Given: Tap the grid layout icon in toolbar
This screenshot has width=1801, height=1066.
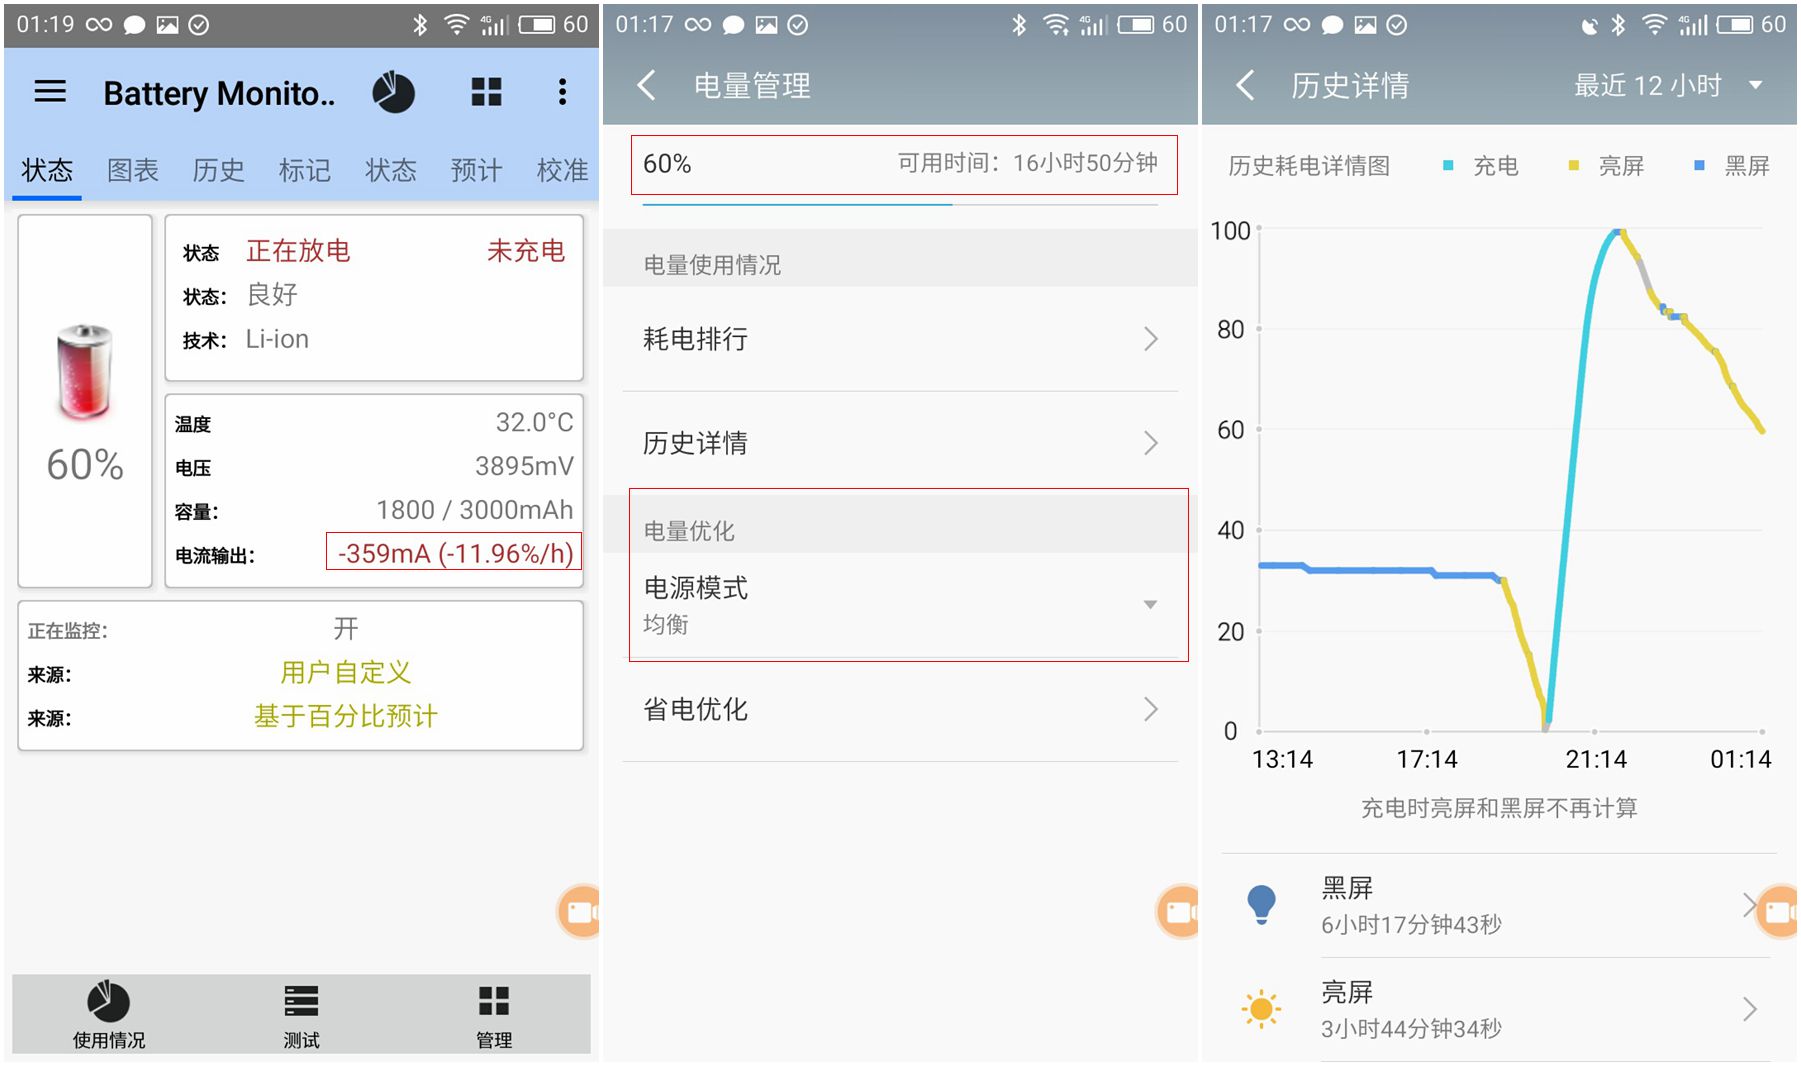Looking at the screenshot, I should tap(487, 92).
